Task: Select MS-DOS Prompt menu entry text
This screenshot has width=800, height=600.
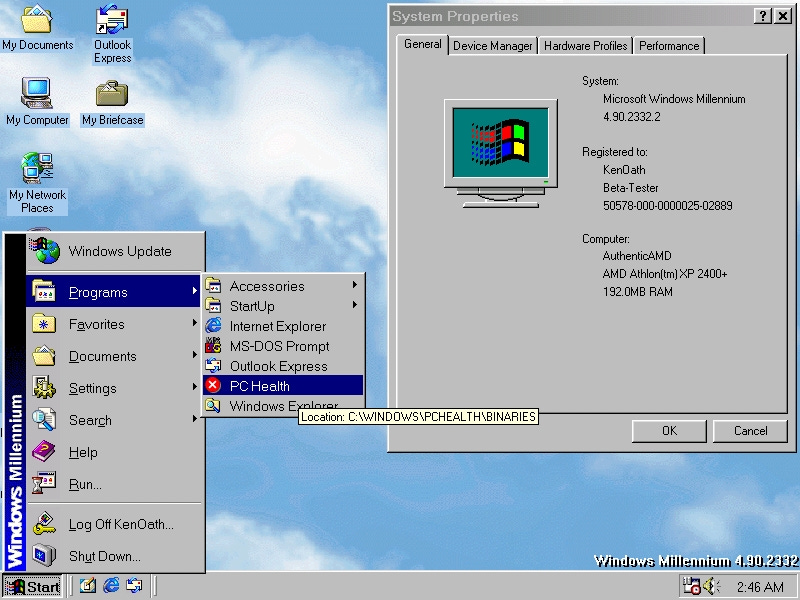Action: [280, 346]
